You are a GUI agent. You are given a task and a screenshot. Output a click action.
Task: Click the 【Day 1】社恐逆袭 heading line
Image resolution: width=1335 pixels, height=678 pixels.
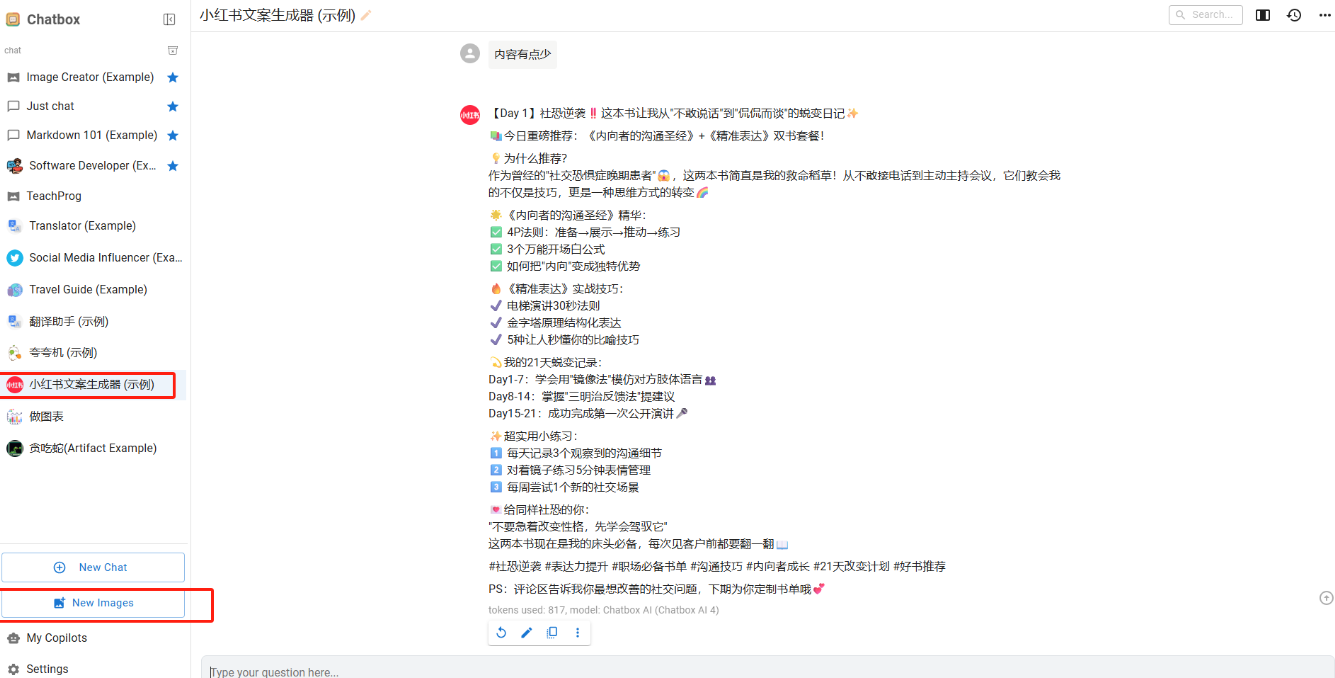[x=674, y=113]
